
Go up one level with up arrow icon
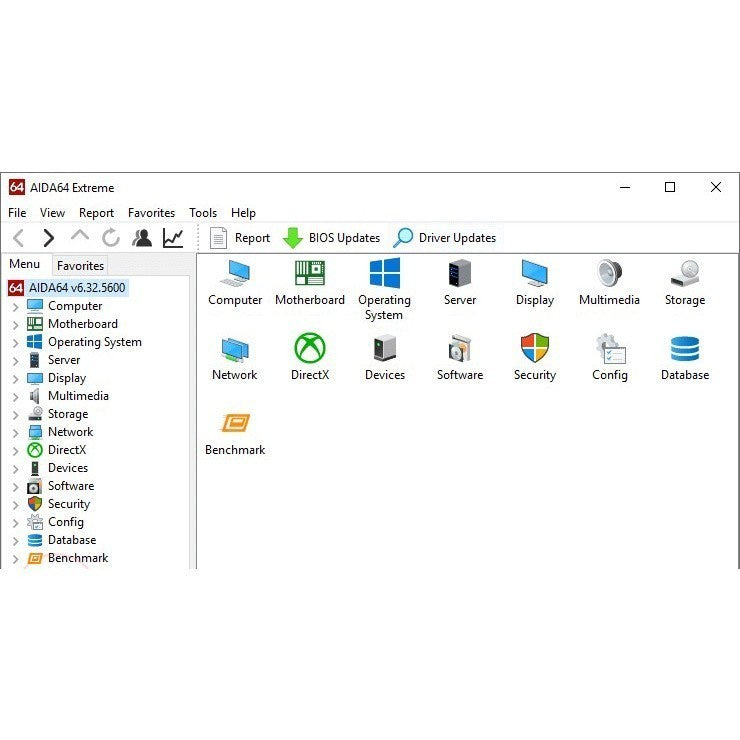80,235
